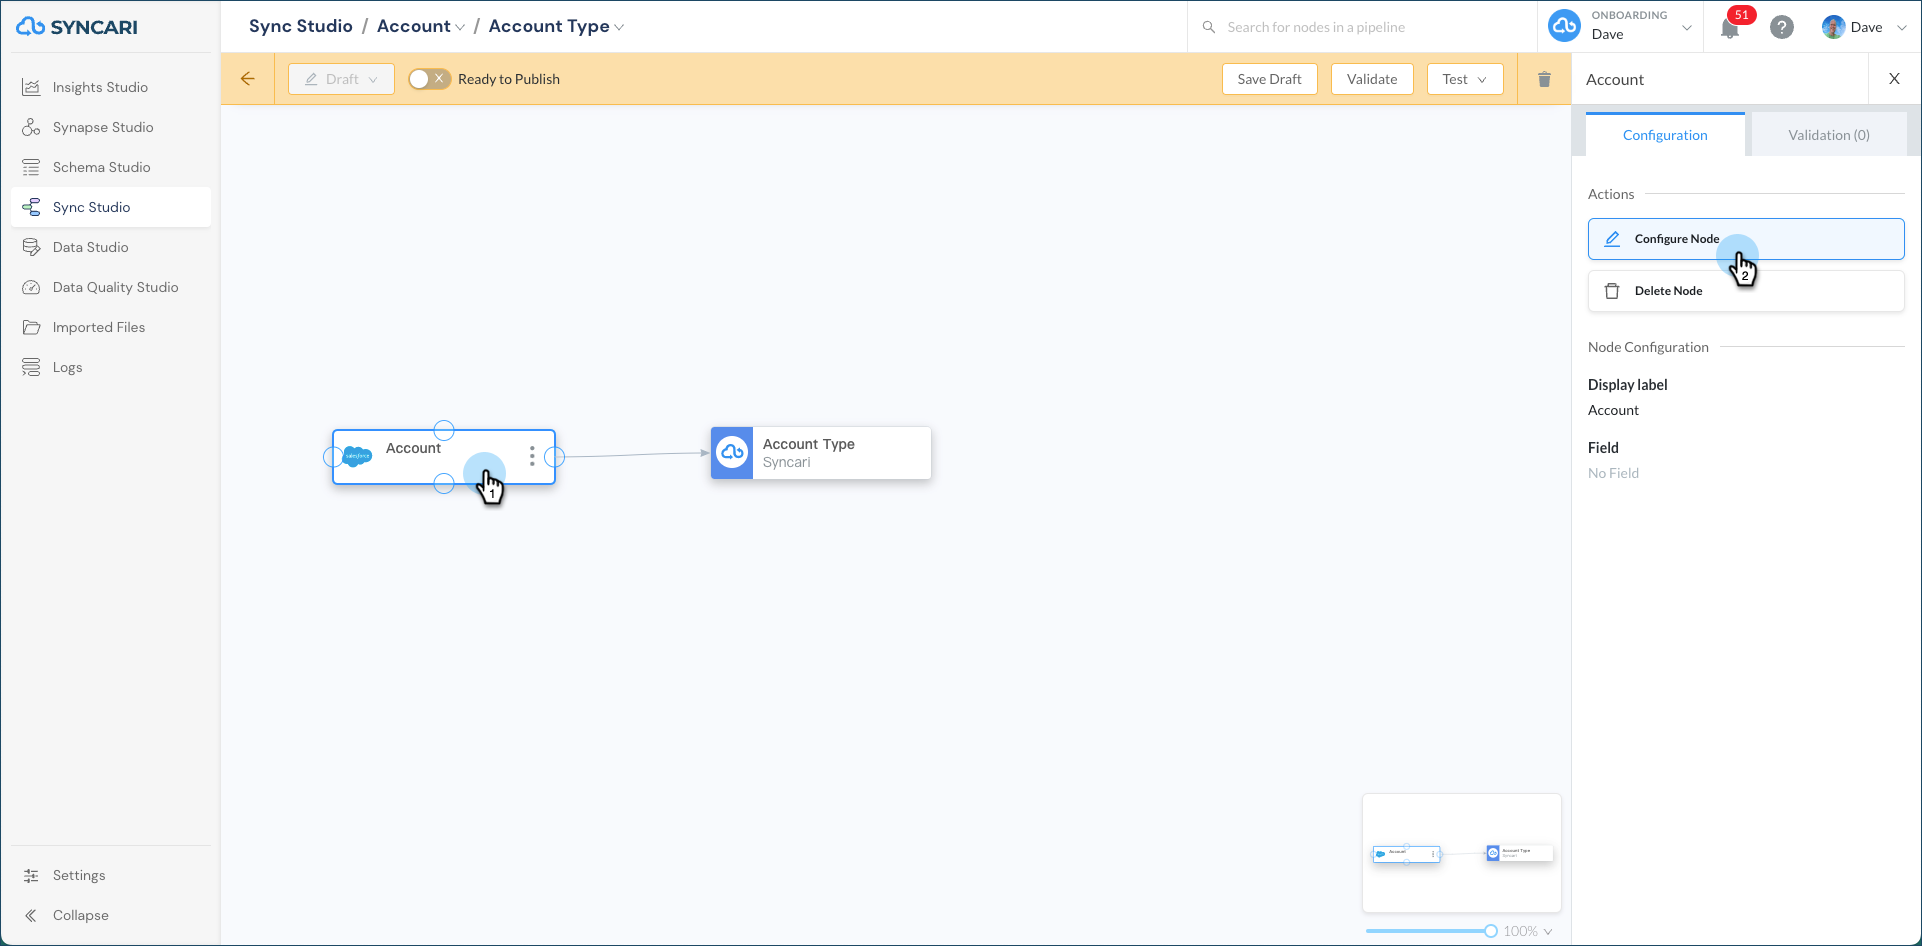Switch to Configuration tab
This screenshot has width=1922, height=946.
click(x=1665, y=135)
